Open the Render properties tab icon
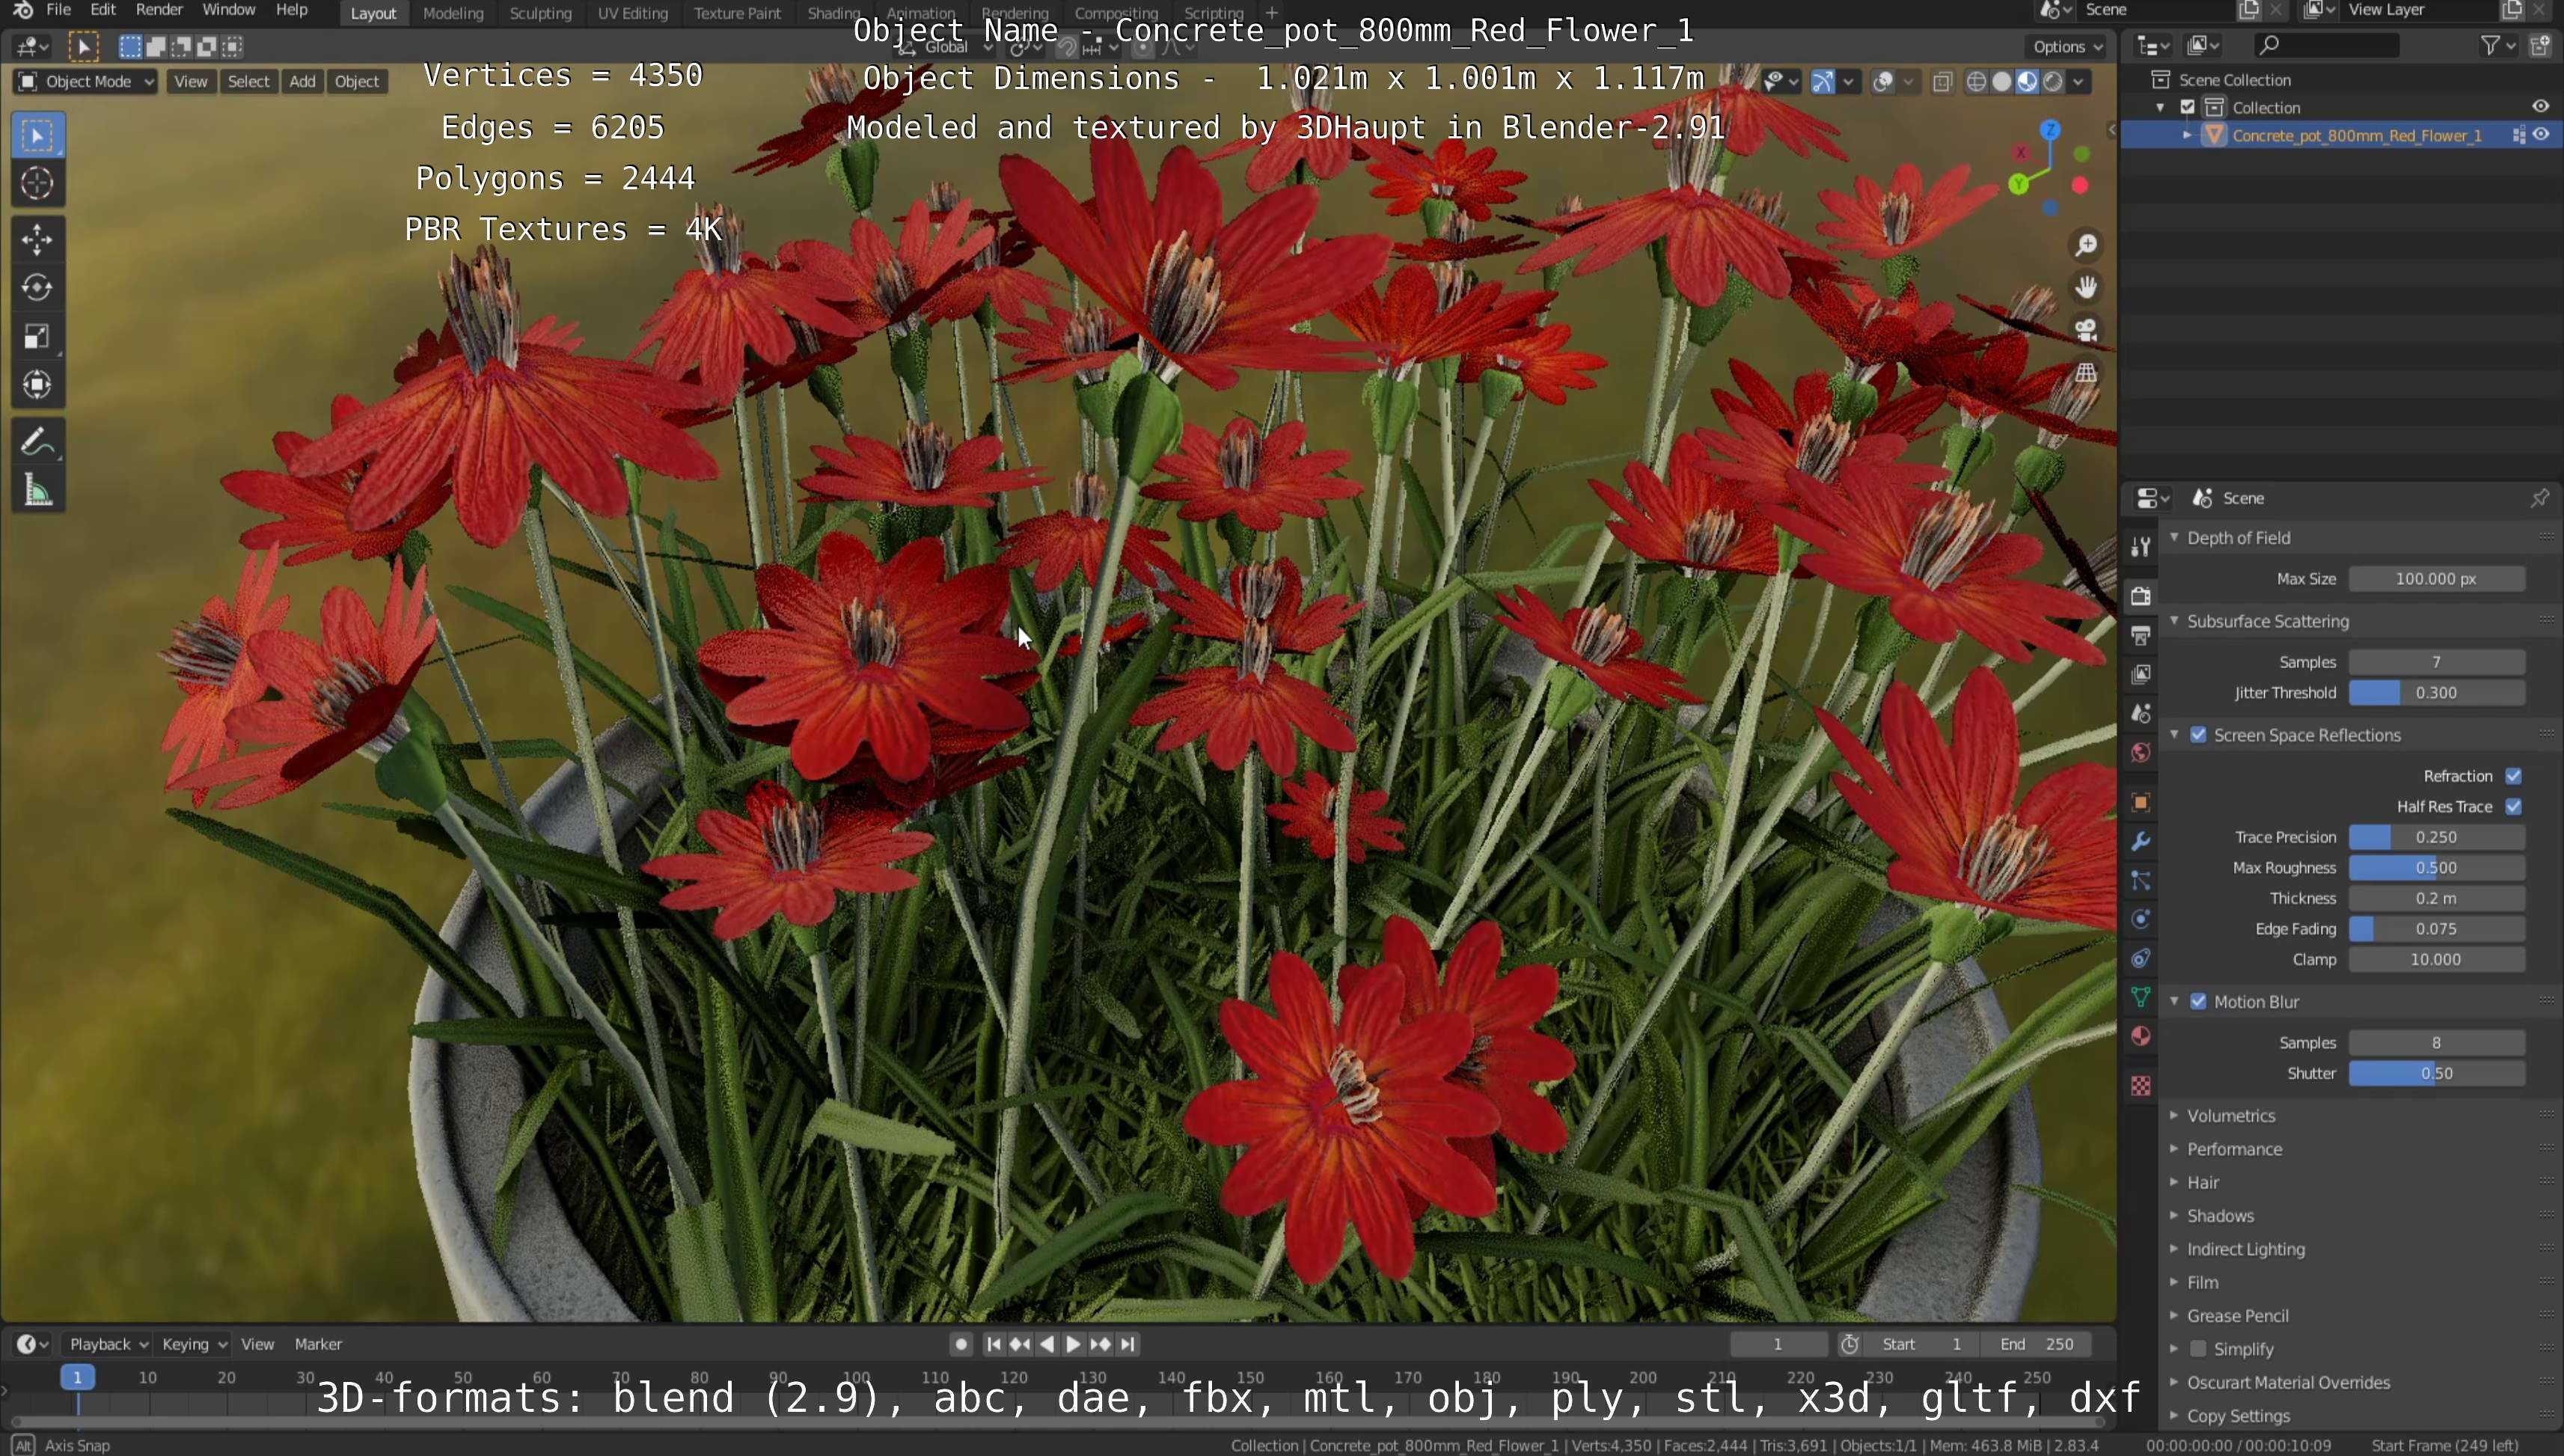Viewport: 2564px width, 1456px height. click(x=2140, y=596)
